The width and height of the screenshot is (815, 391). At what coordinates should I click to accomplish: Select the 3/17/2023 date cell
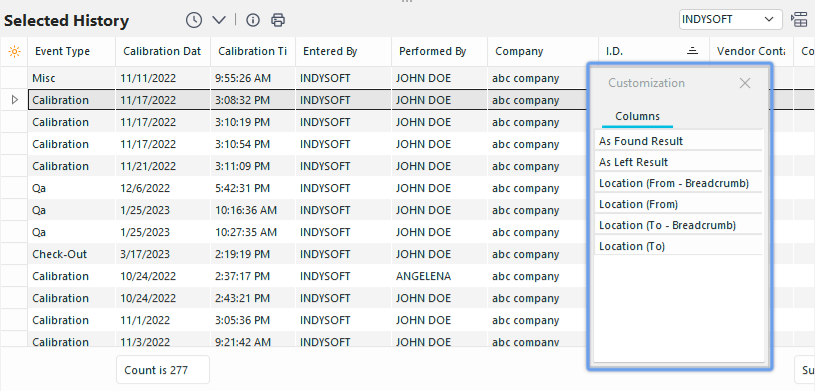coord(163,254)
